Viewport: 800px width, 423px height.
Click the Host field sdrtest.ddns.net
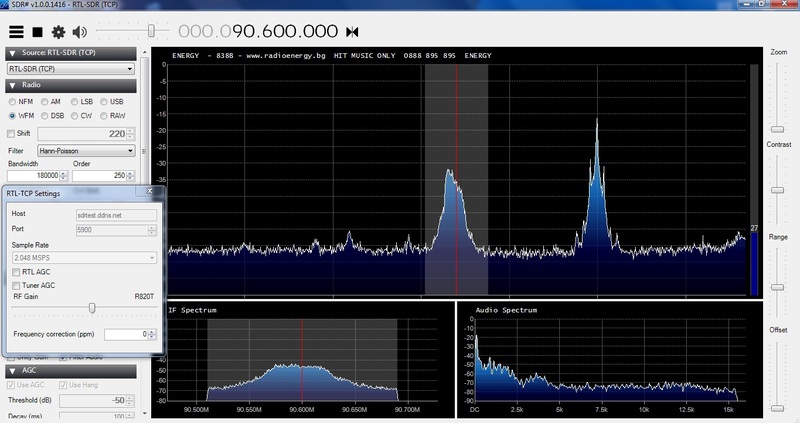click(x=116, y=215)
